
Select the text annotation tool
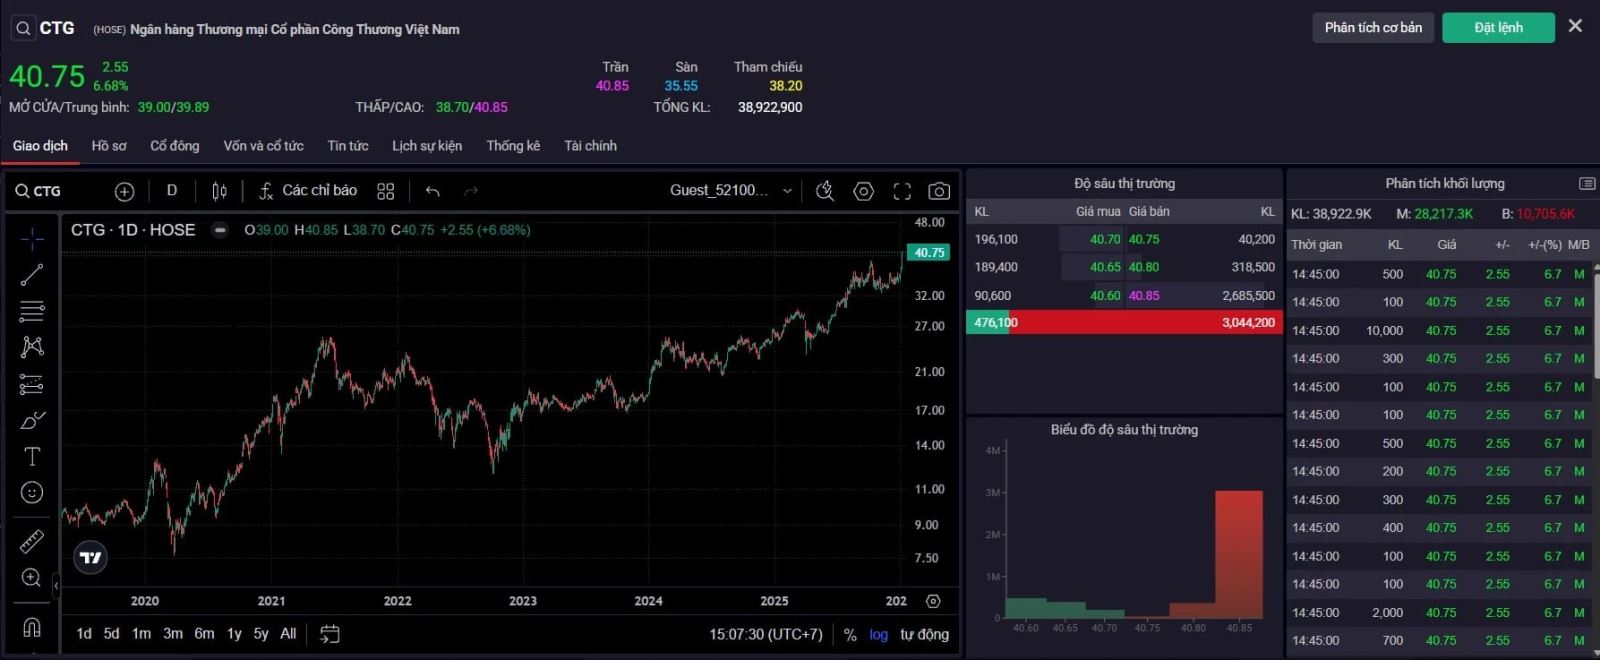point(32,456)
